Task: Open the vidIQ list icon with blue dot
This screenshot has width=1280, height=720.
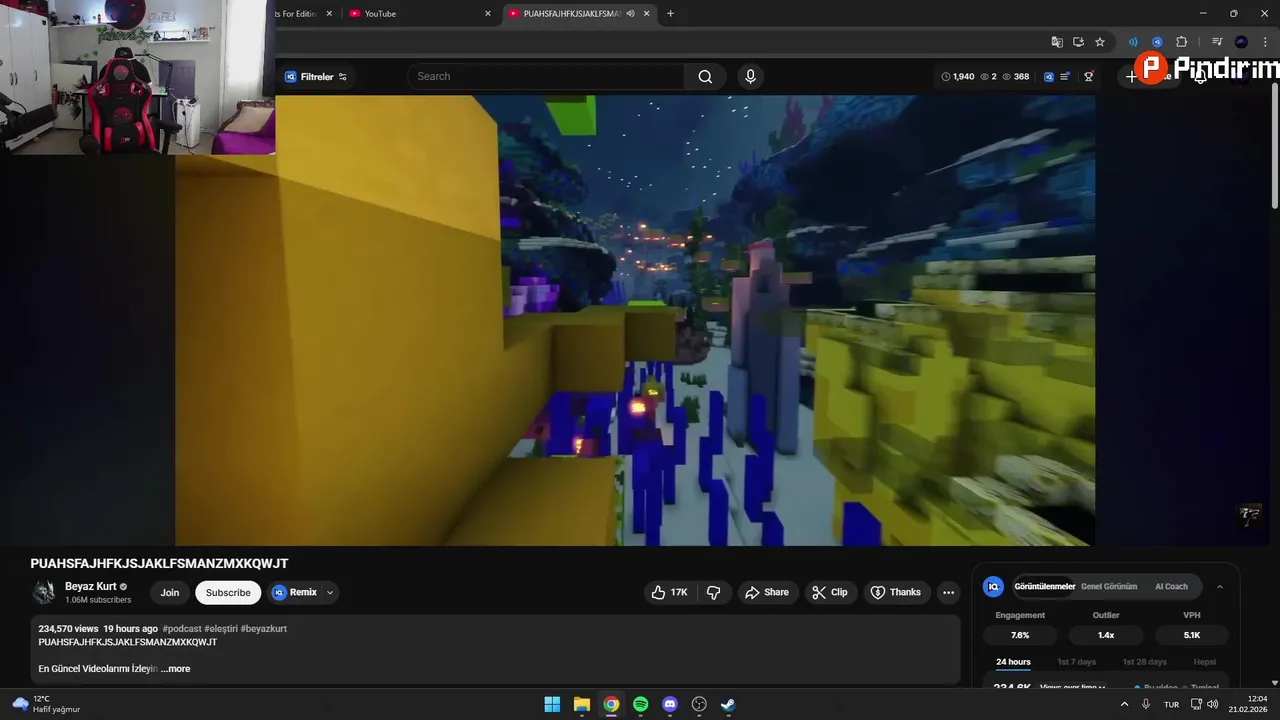Action: coord(1065,77)
